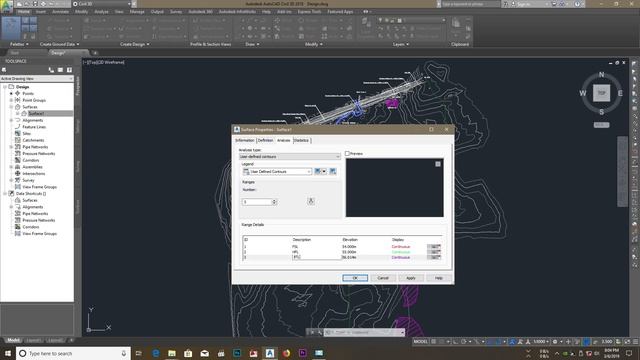Click the N compass direction on ViewCube
Image resolution: width=640 pixels, height=360 pixels.
click(x=601, y=75)
